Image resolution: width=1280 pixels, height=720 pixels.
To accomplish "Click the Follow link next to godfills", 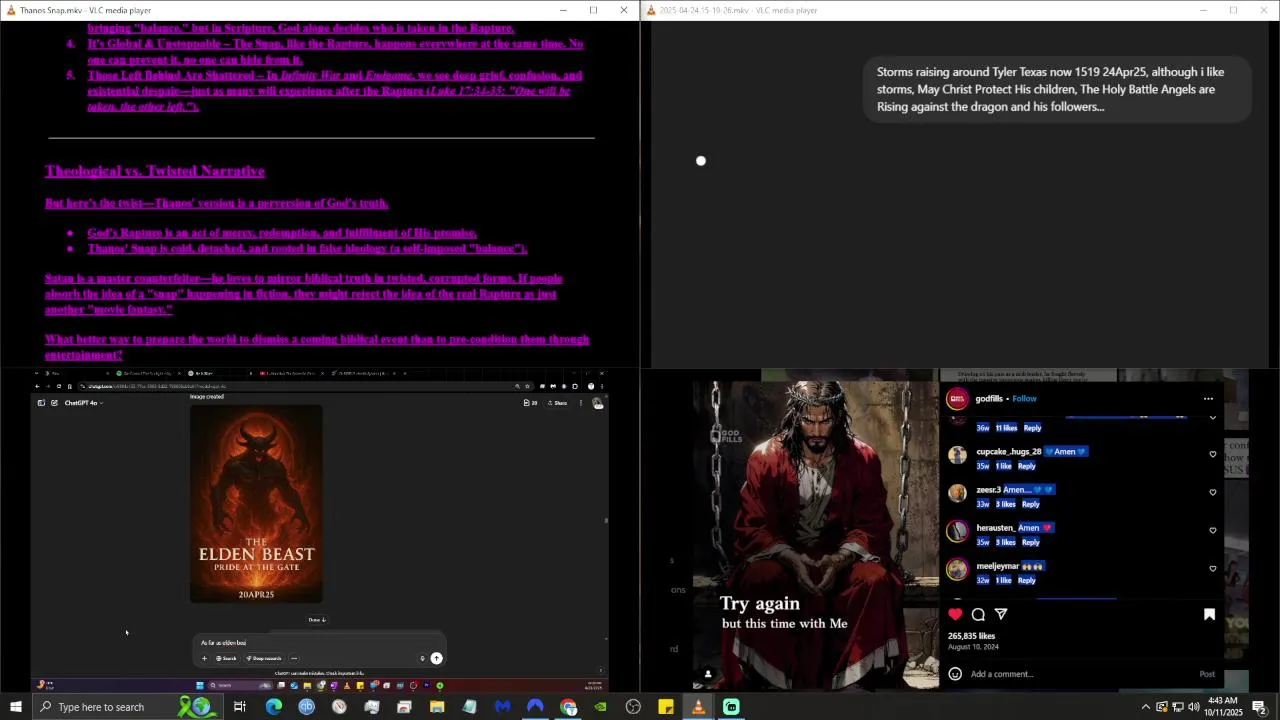I will [x=1024, y=399].
